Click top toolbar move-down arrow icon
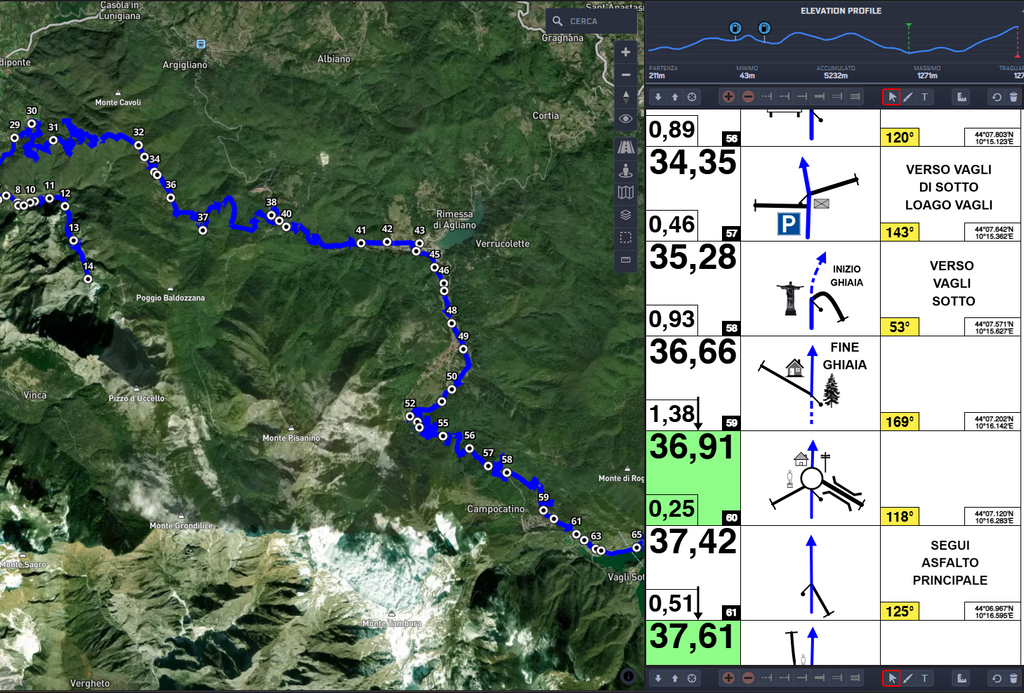Screen dimensions: 1024x693 point(658,97)
